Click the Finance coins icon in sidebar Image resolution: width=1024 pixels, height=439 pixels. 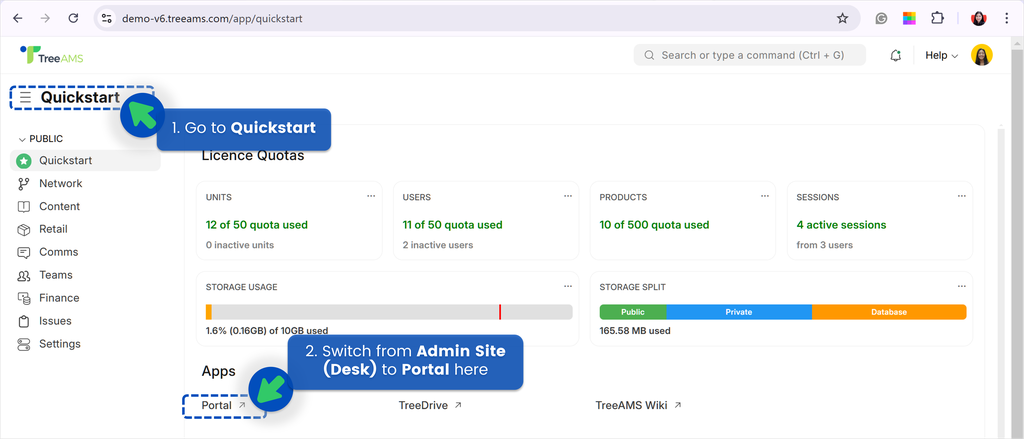coord(24,298)
